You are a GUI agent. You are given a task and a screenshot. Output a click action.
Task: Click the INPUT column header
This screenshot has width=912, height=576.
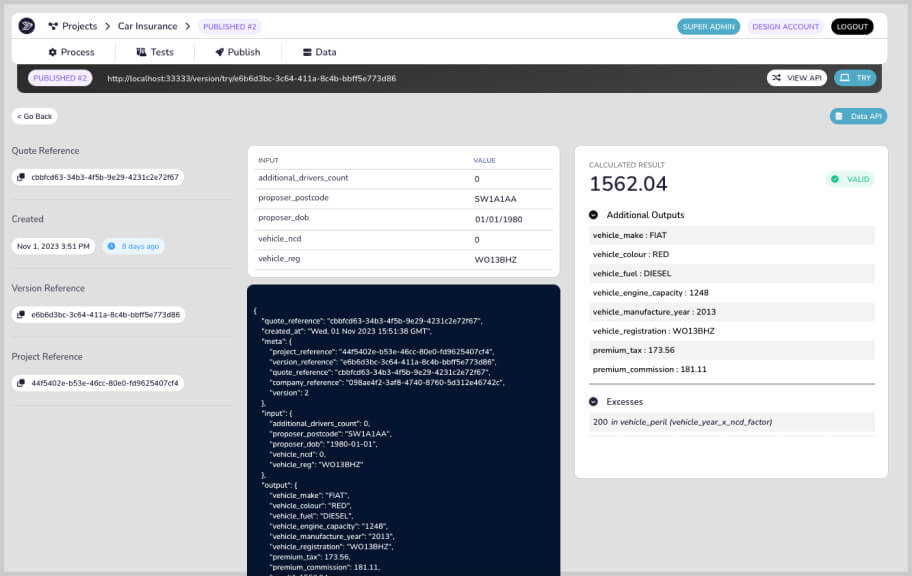click(x=268, y=161)
